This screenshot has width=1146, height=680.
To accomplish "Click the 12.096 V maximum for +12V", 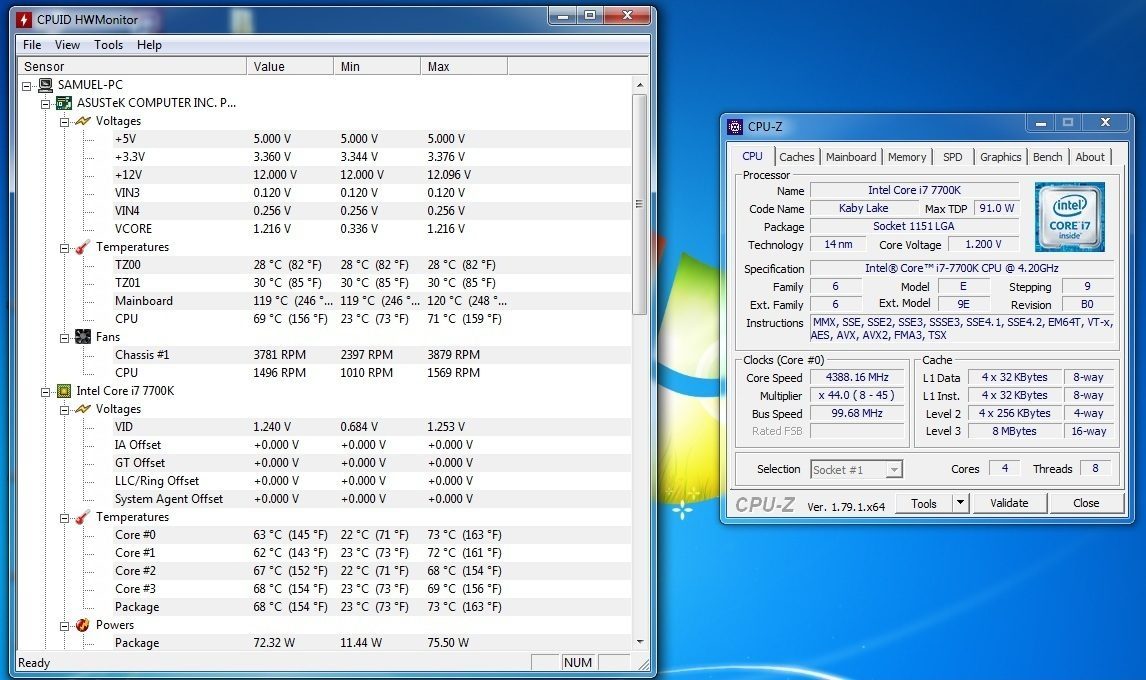I will pos(449,175).
